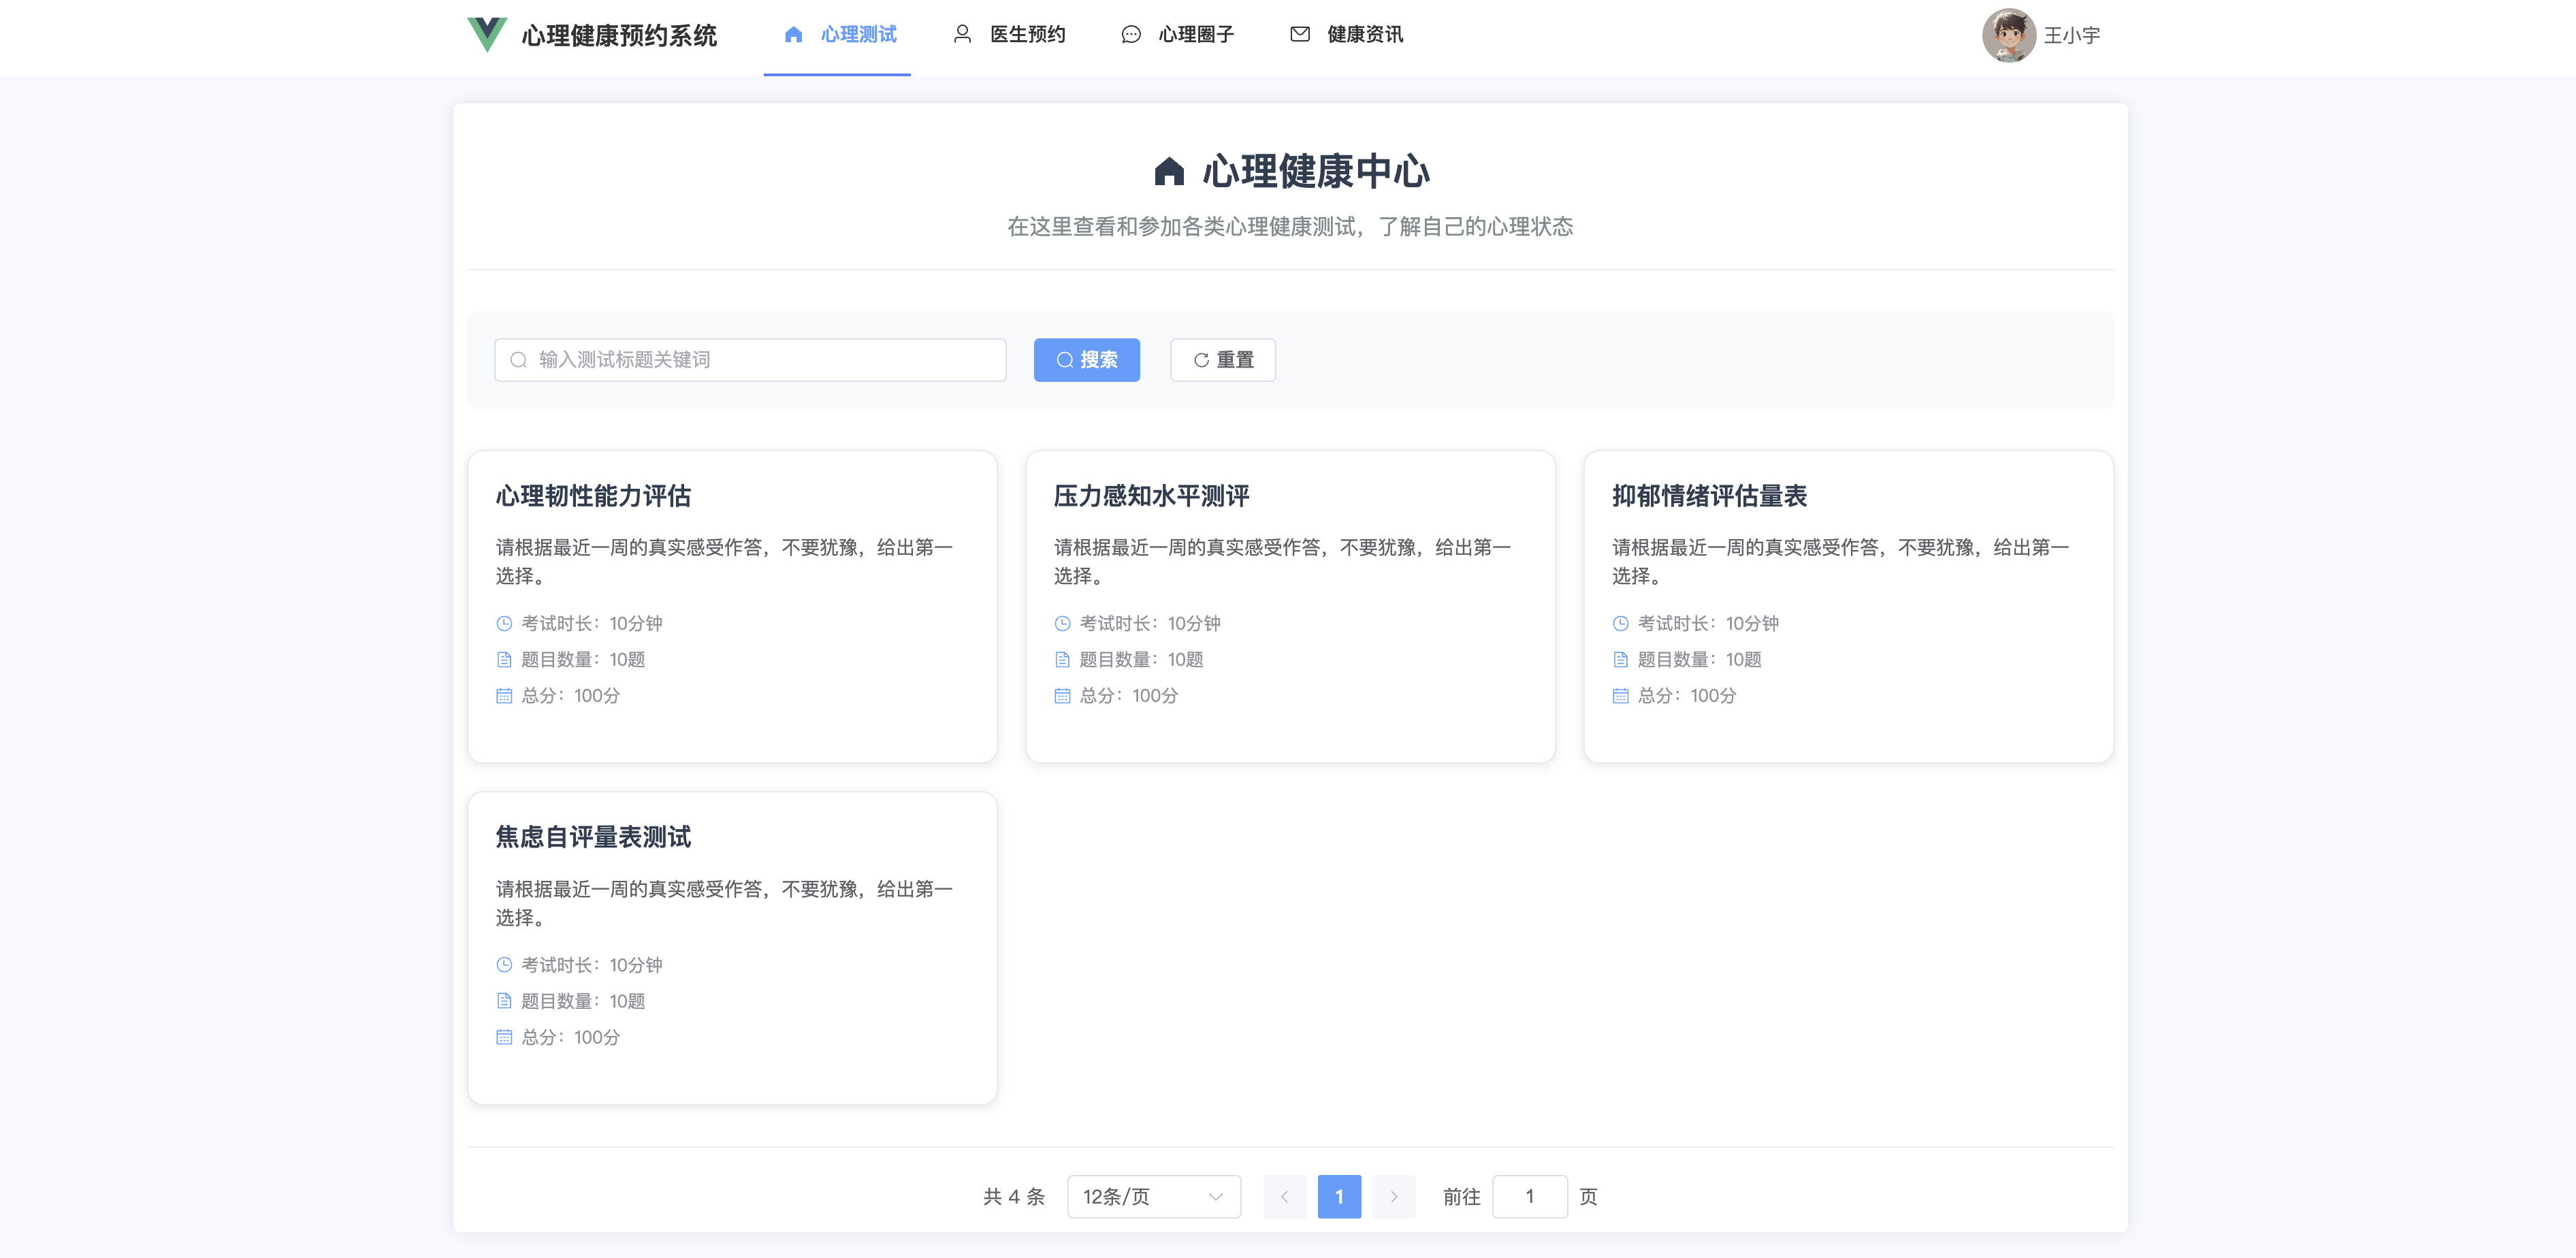Open the 健康资讯 menu item
Viewport: 2576px width, 1258px height.
[1364, 35]
